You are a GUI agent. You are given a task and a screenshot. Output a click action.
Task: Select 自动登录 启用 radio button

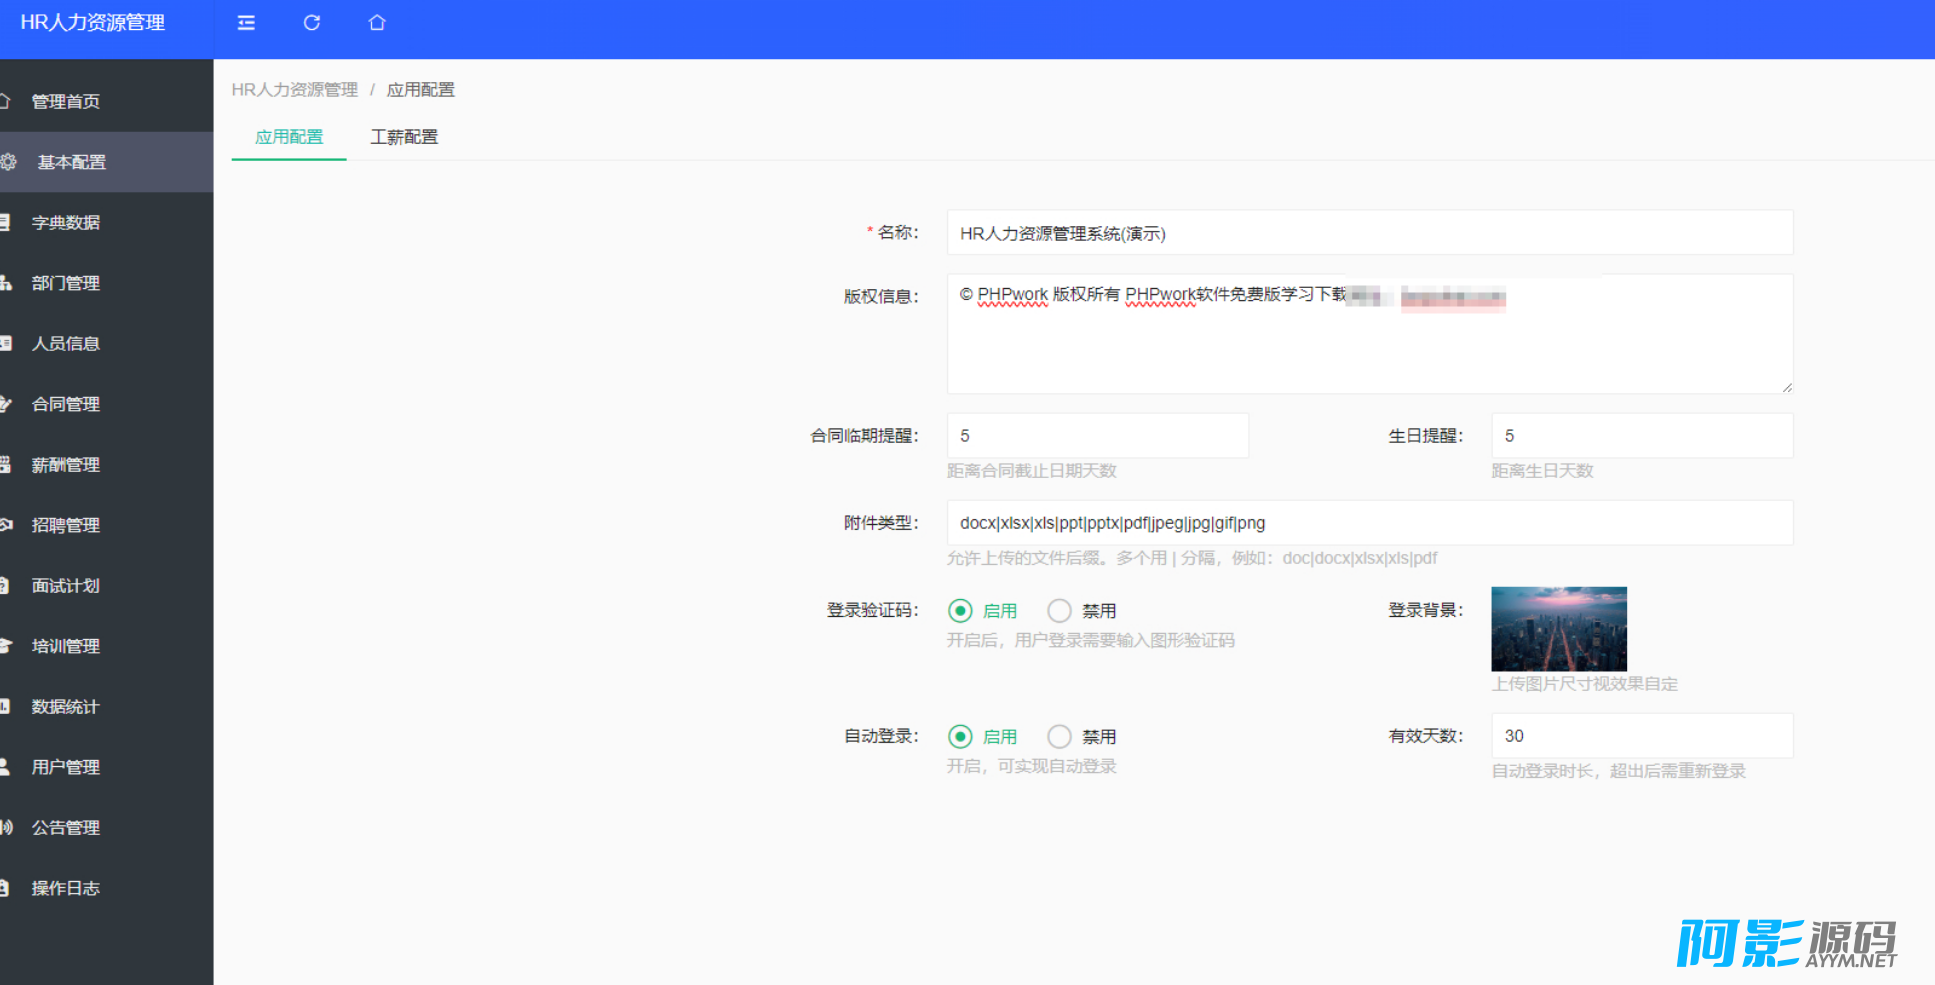point(960,737)
